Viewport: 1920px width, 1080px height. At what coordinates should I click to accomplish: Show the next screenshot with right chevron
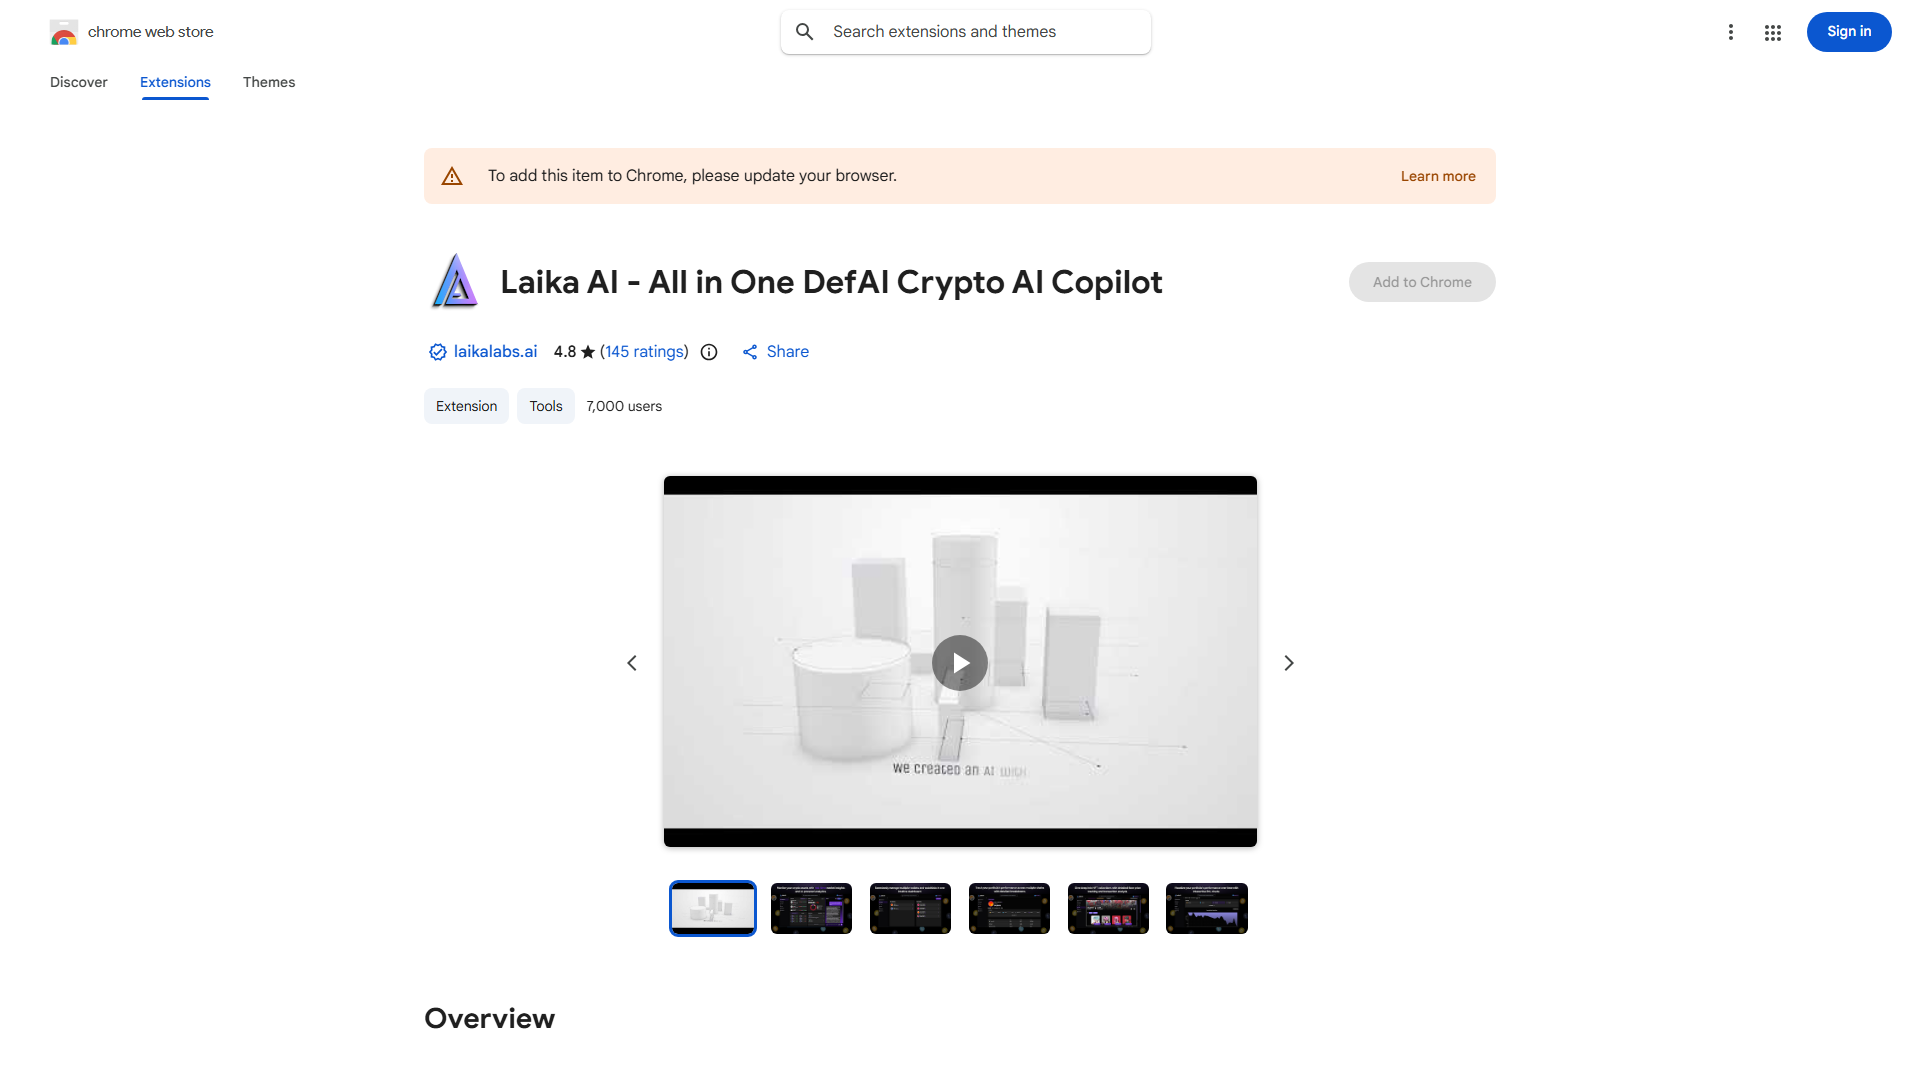[1289, 663]
